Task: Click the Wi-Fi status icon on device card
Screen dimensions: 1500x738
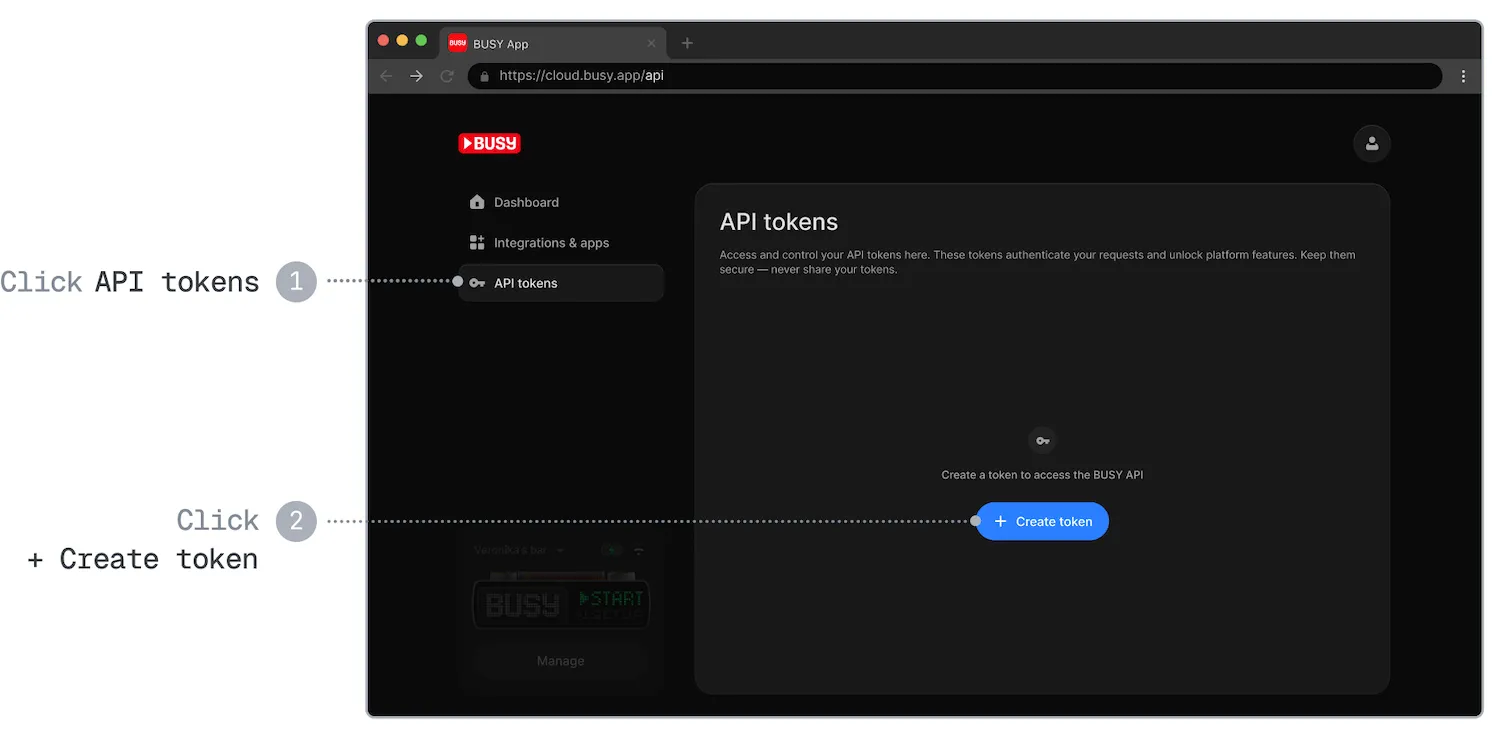Action: coord(639,550)
